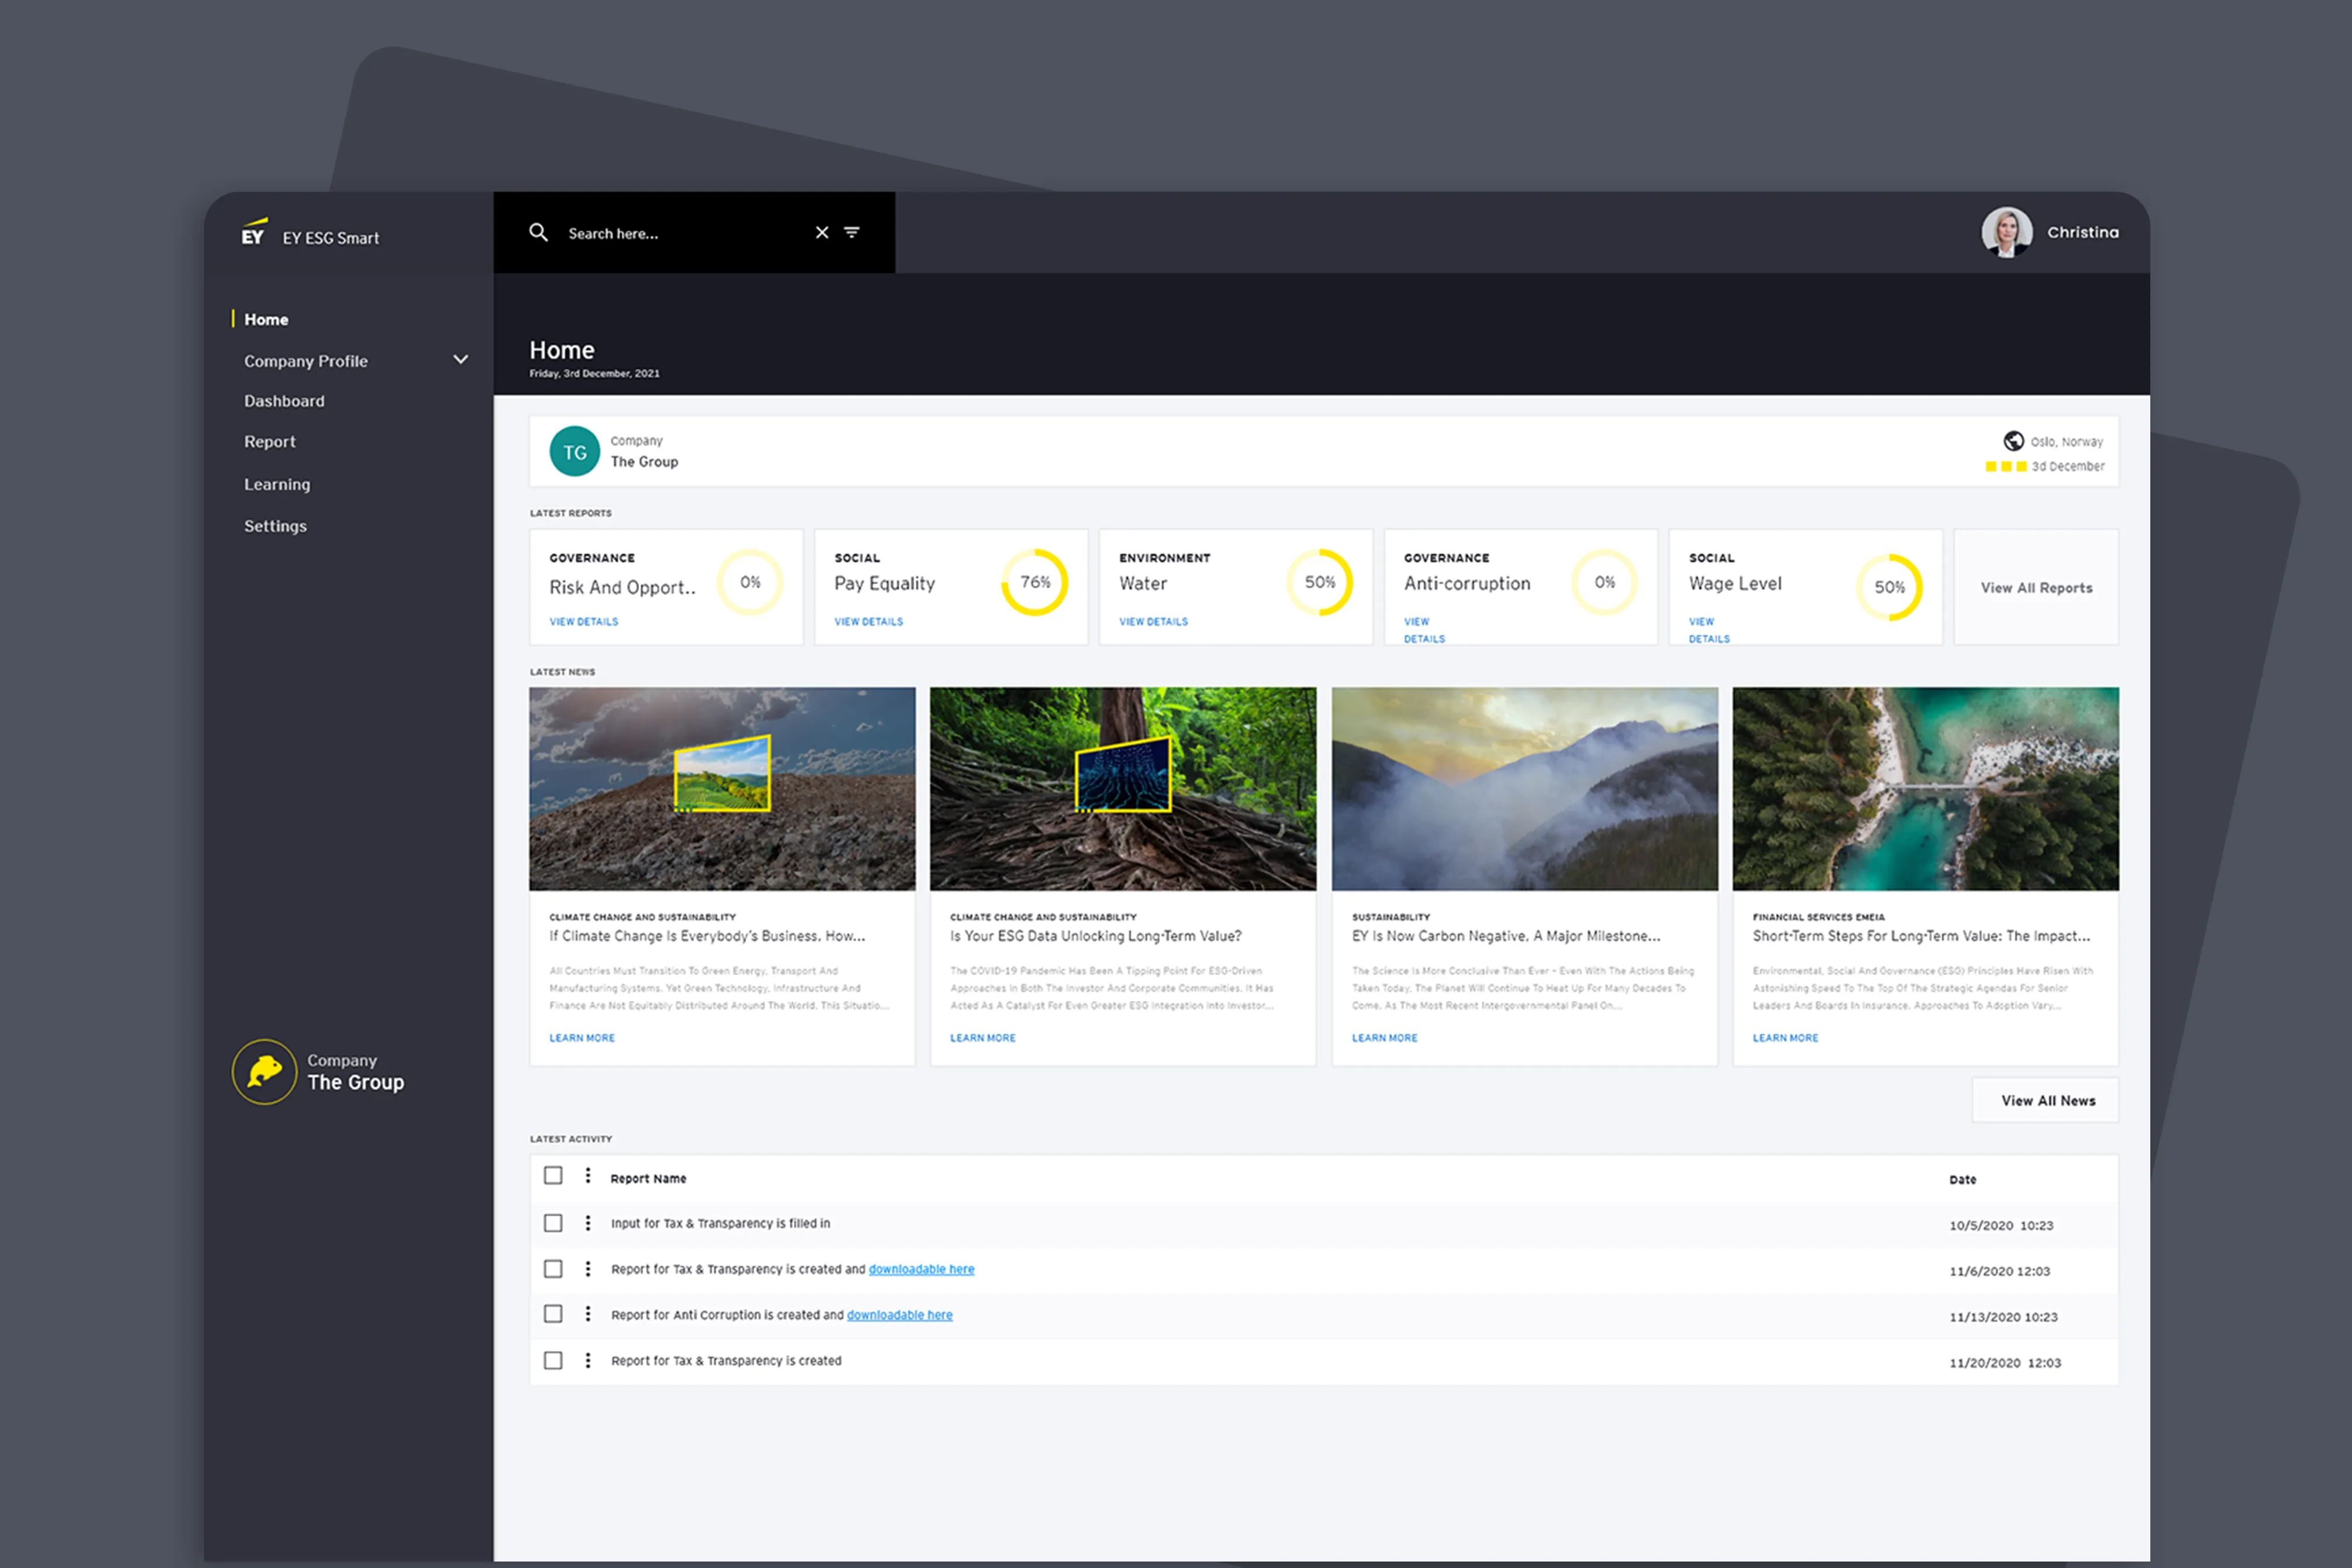Open Christina's profile avatar

click(2006, 232)
